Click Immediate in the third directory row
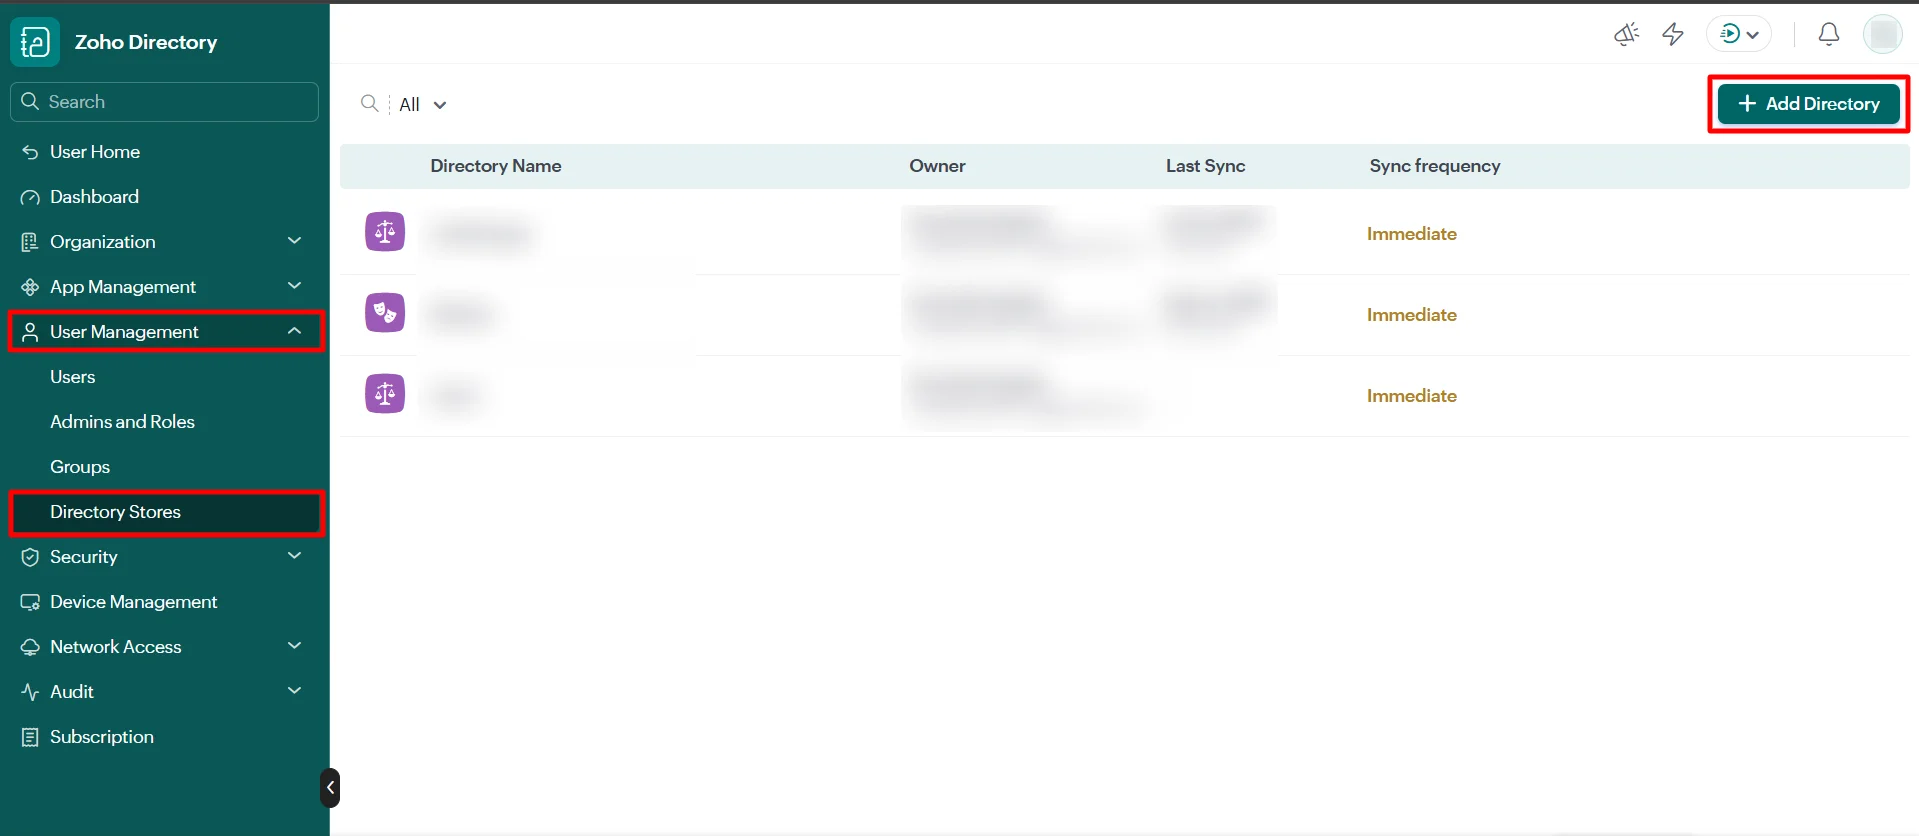This screenshot has height=836, width=1919. tap(1412, 396)
